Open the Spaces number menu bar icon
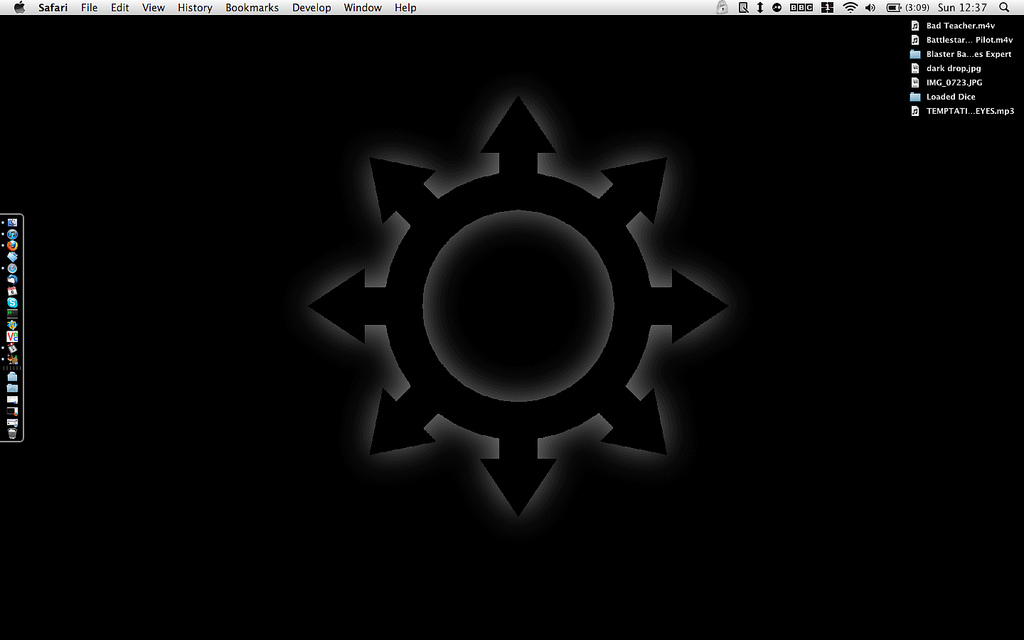 pos(827,8)
